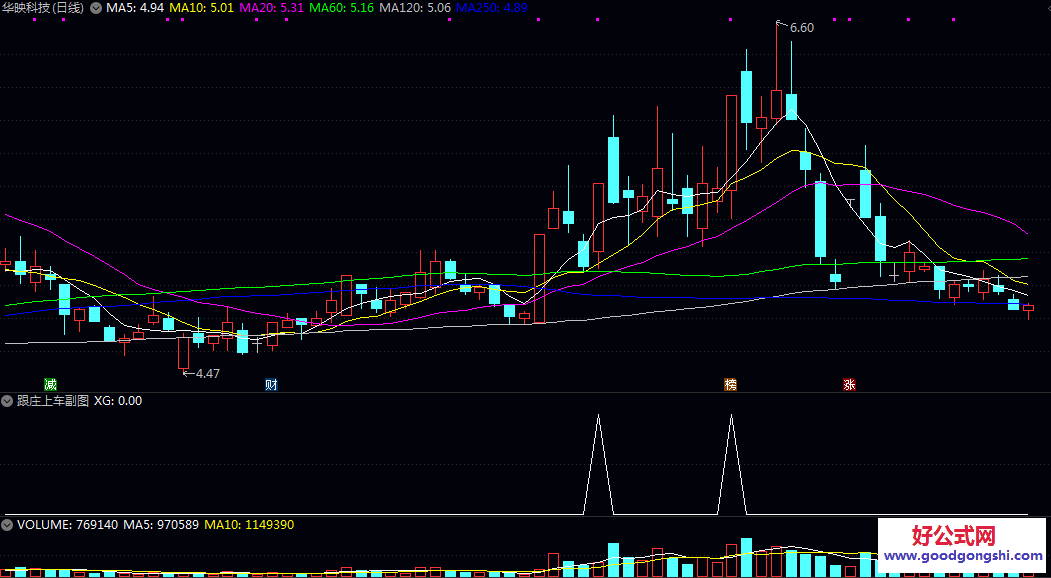Click the 好公式网 watermark logo

point(963,536)
